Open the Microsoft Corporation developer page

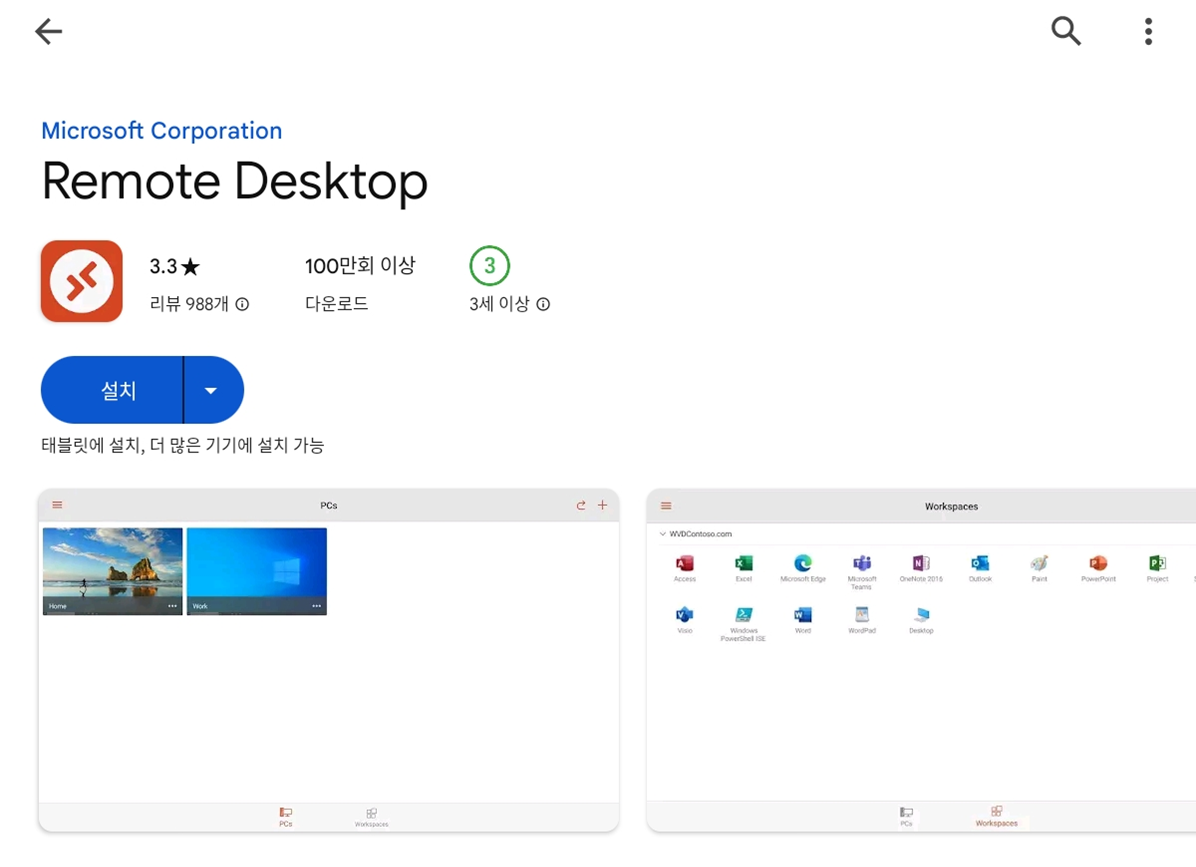[x=162, y=130]
